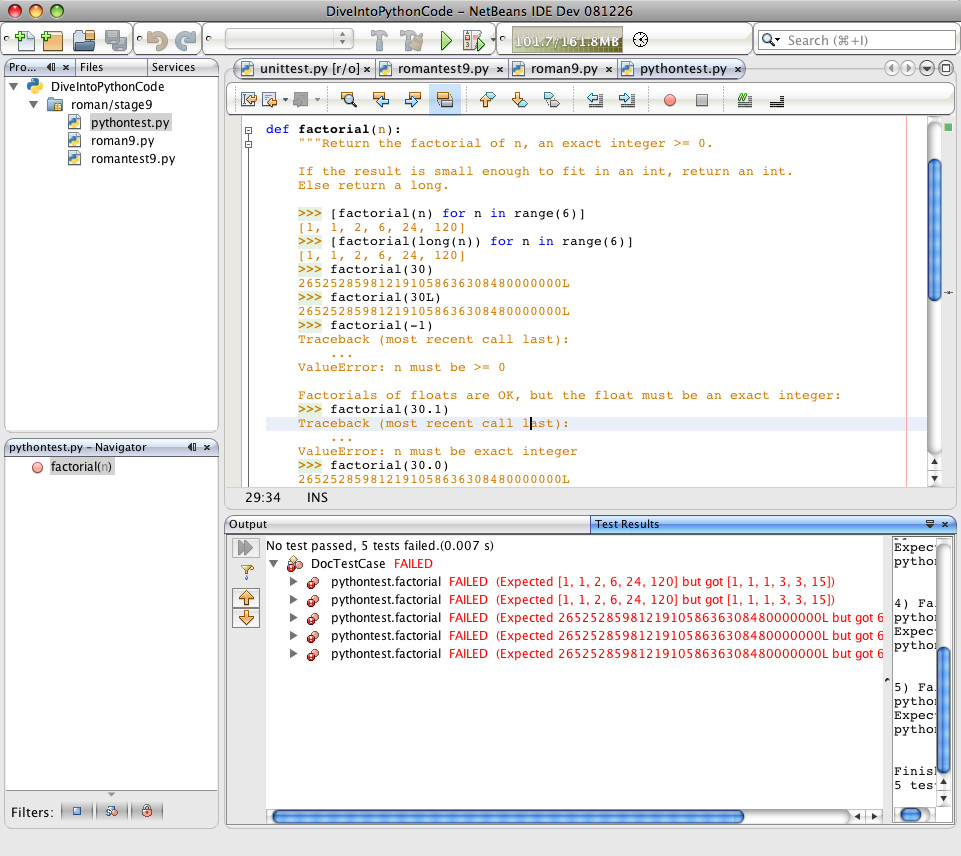Expand the last pythontest.factorial failed row
This screenshot has width=961, height=856.
pyautogui.click(x=294, y=654)
